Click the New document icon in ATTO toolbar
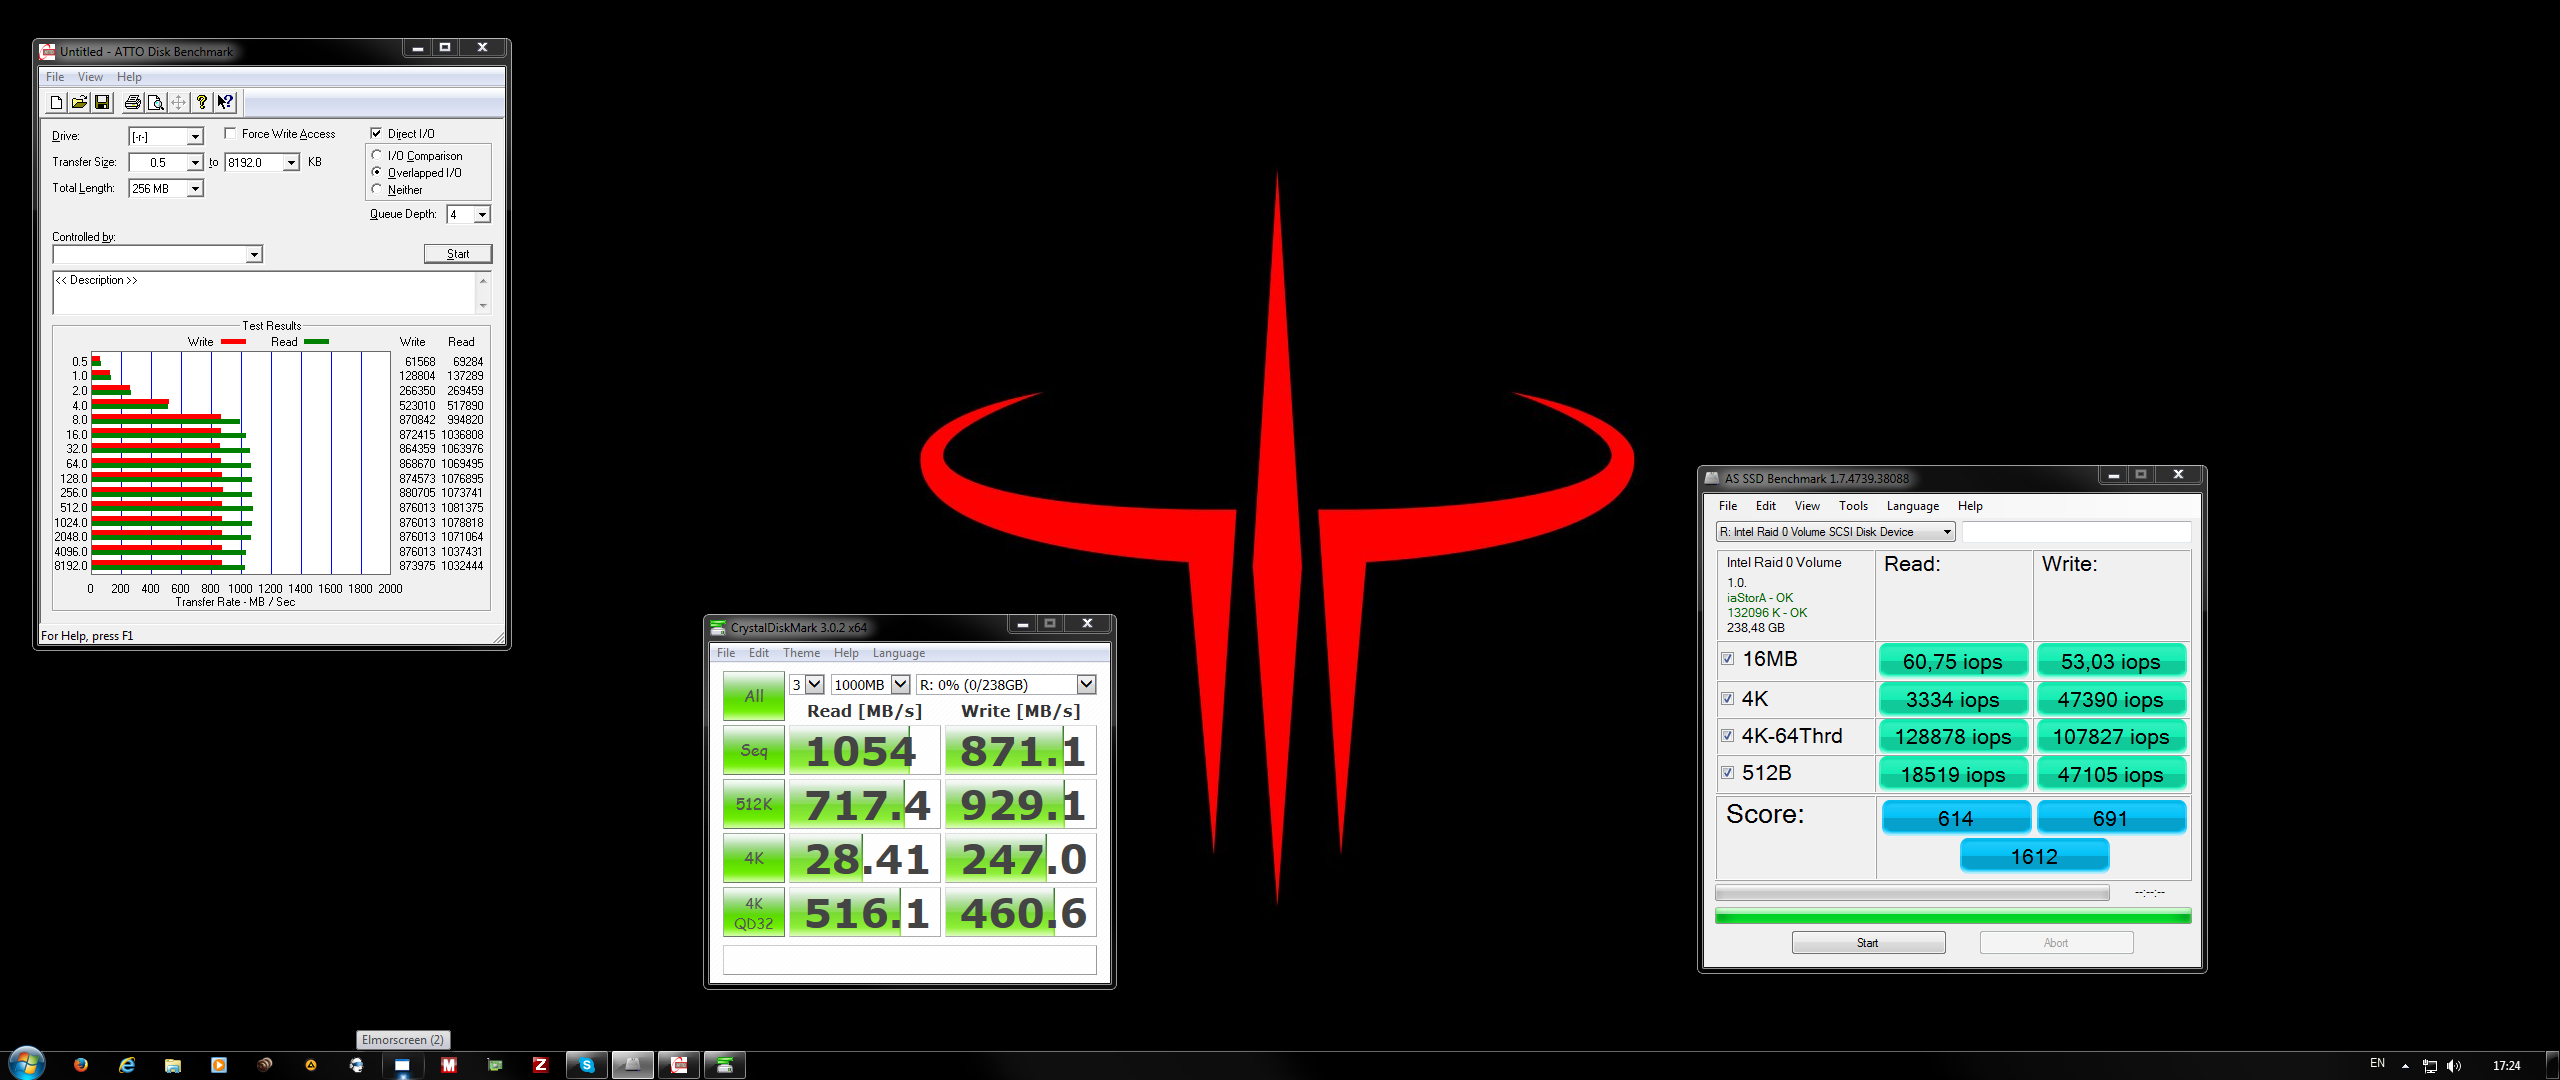 tap(56, 102)
